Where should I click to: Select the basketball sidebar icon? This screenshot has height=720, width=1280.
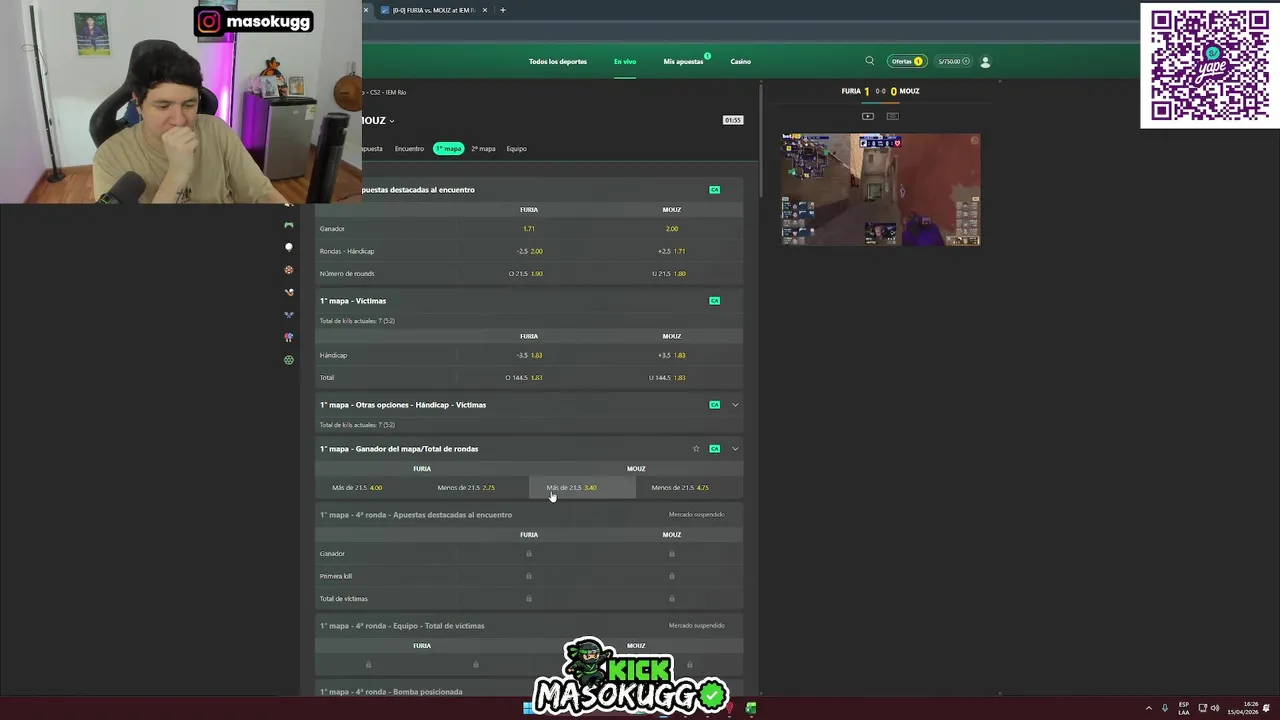click(x=289, y=270)
